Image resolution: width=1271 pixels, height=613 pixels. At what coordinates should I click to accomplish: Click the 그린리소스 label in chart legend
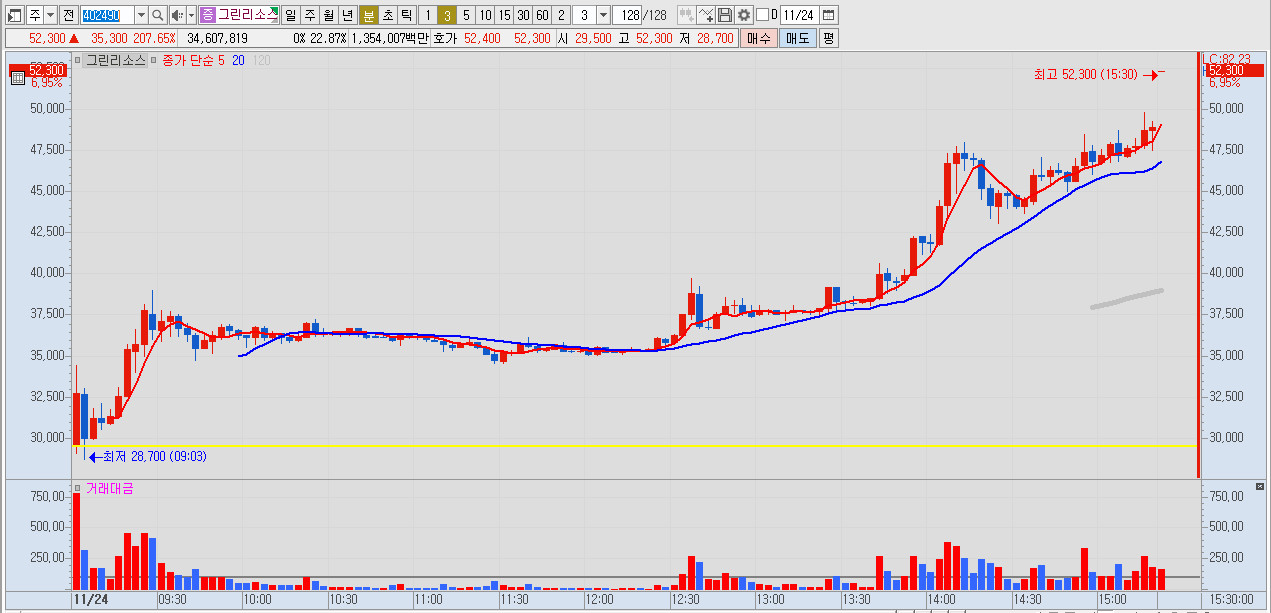(x=115, y=60)
